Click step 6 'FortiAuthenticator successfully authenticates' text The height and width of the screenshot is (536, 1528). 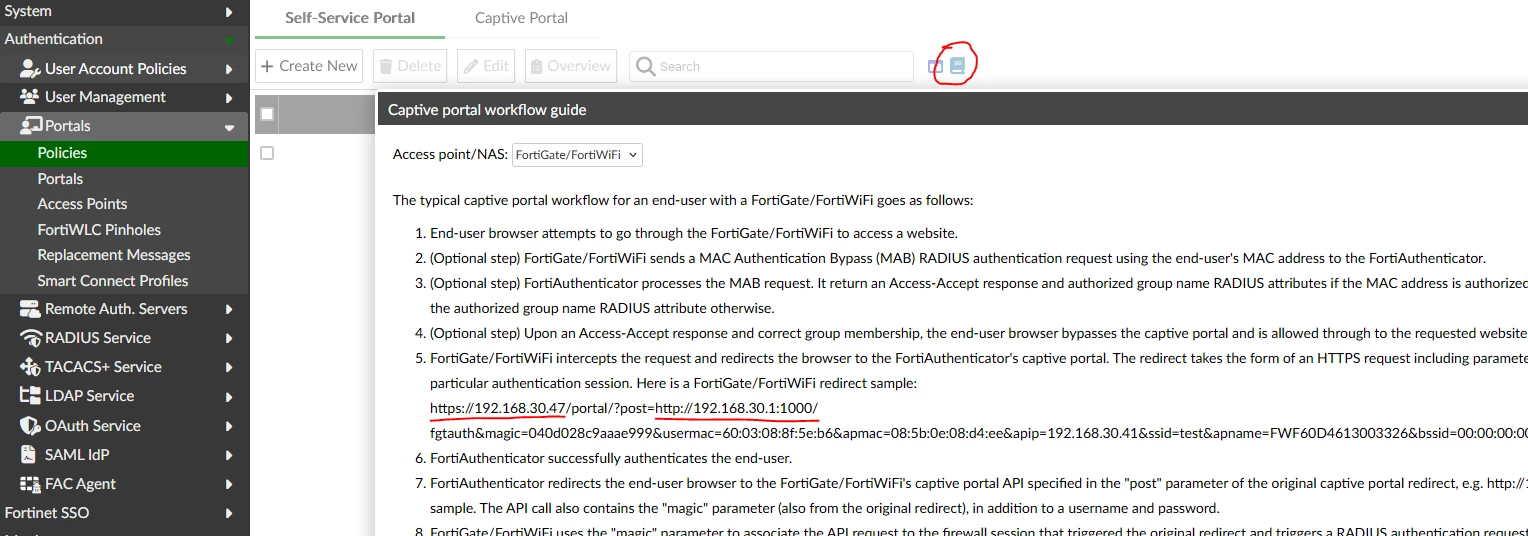[611, 458]
